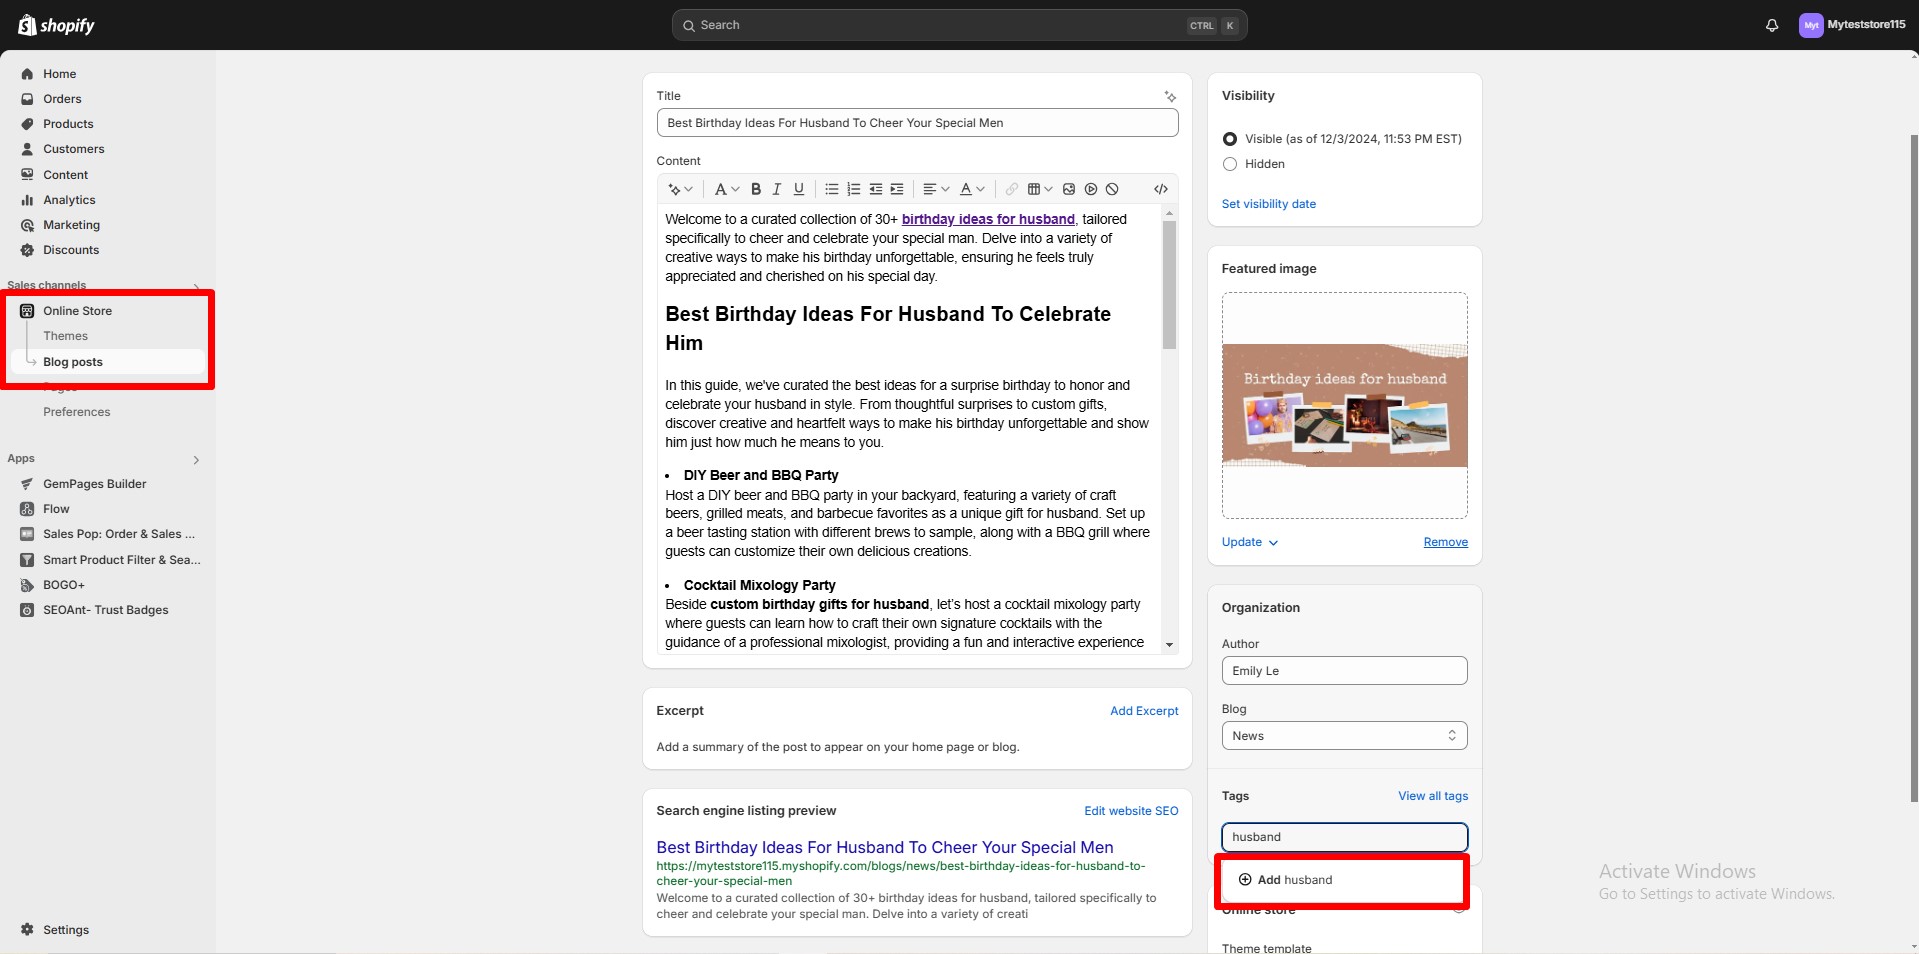Insert a link in the content
This screenshot has width=1919, height=954.
click(1012, 189)
